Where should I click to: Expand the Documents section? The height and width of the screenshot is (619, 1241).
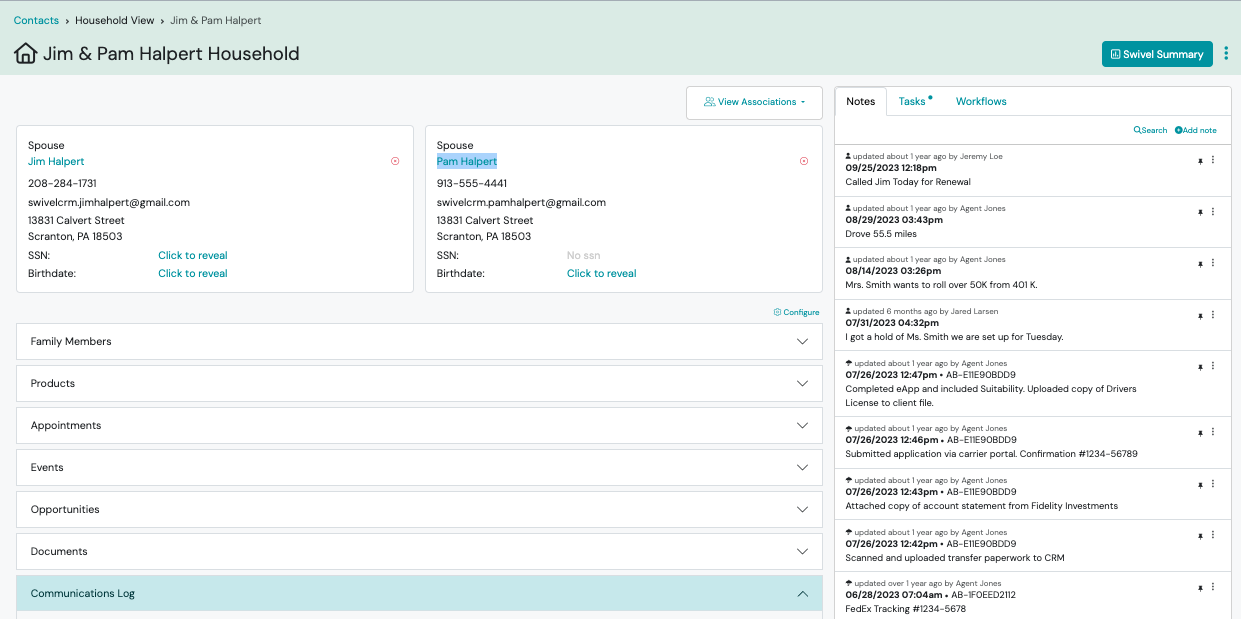(419, 551)
